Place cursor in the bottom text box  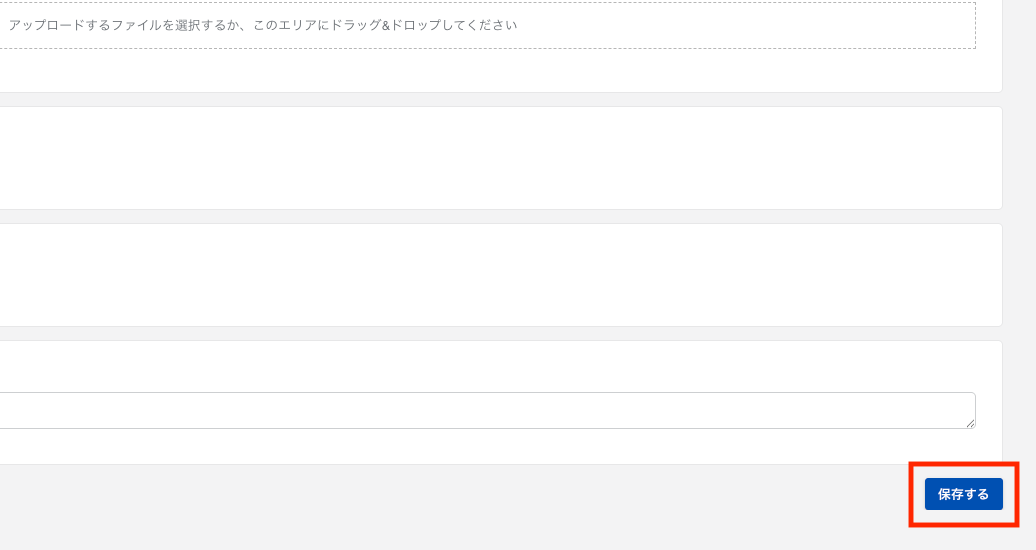[x=480, y=410]
